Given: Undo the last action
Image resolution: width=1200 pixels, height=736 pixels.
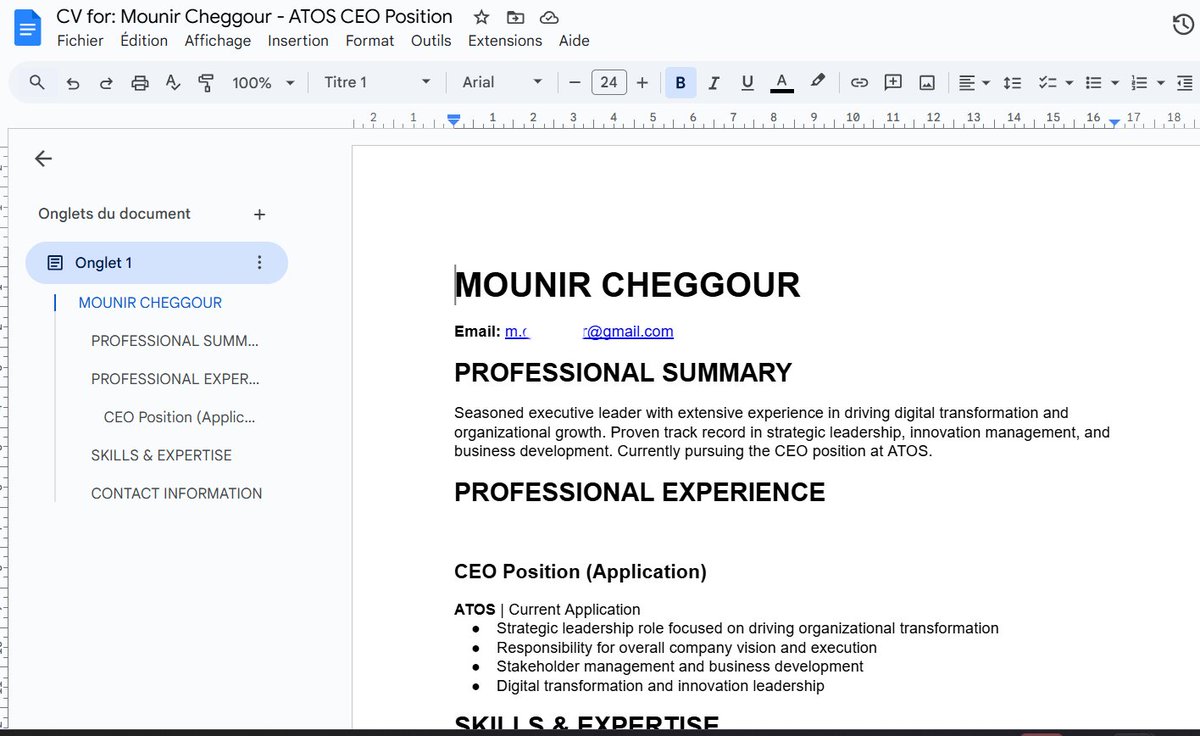Looking at the screenshot, I should pos(73,83).
